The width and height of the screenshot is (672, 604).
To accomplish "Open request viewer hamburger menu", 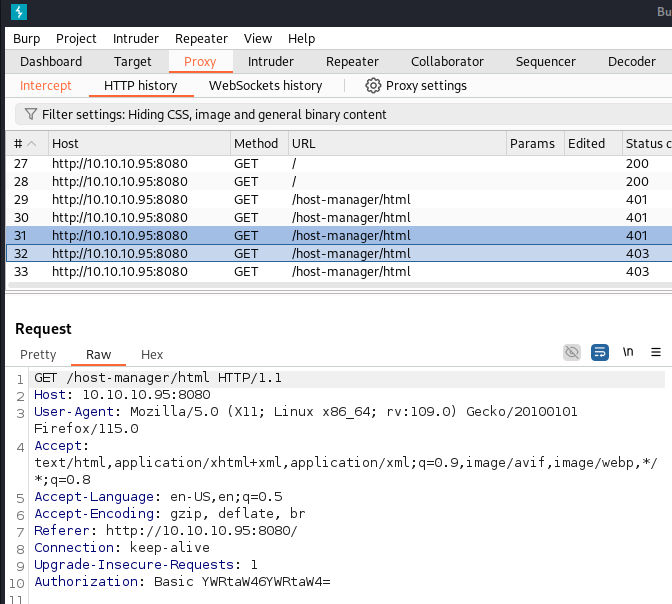I will [656, 353].
